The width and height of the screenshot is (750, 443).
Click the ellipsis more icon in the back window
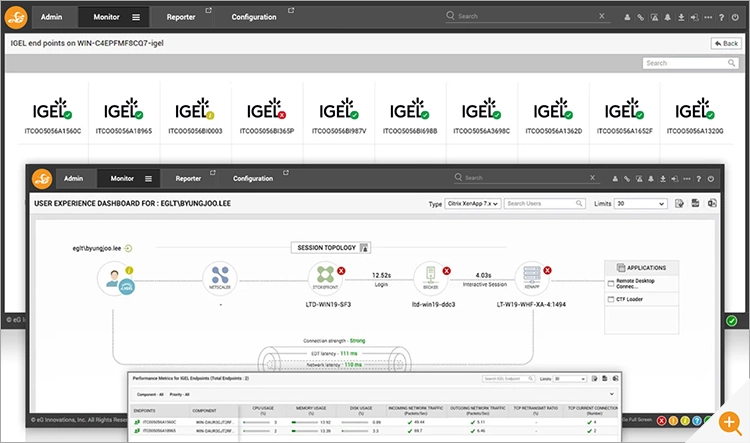point(708,17)
